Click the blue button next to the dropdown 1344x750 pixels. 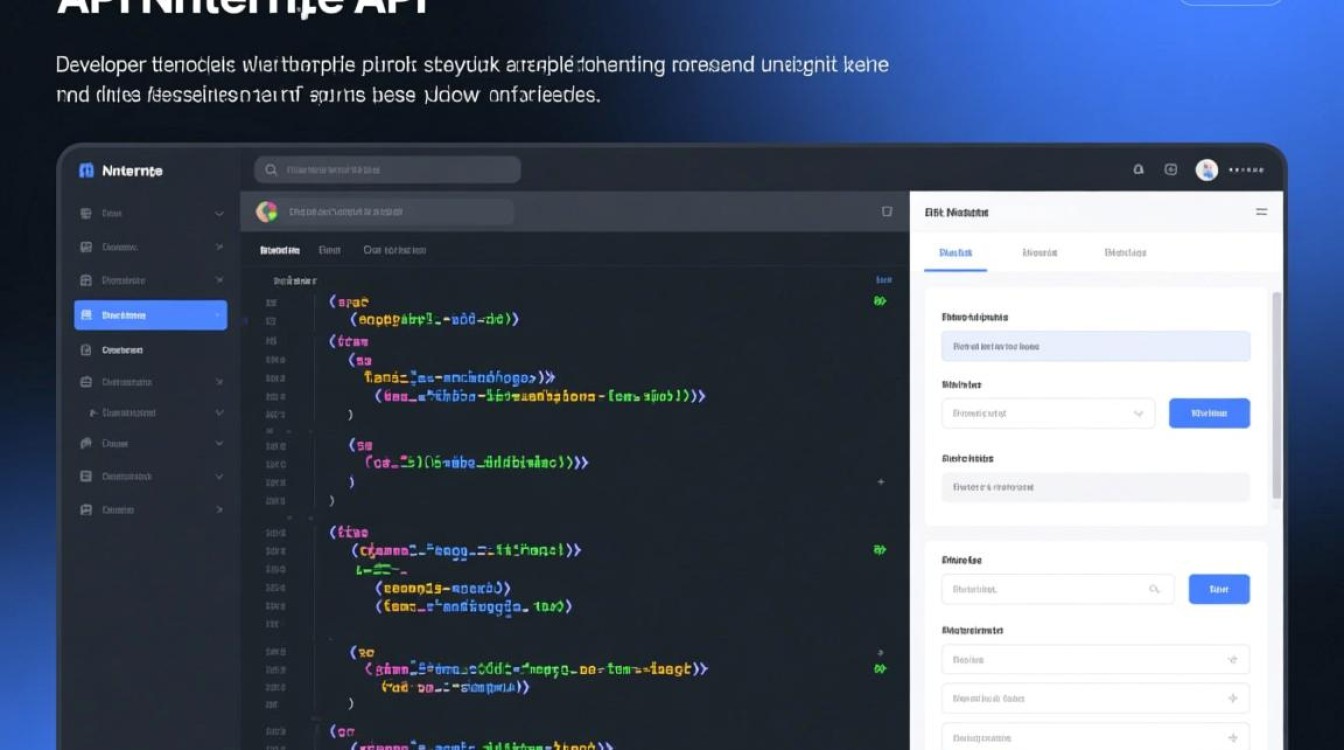tap(1209, 413)
